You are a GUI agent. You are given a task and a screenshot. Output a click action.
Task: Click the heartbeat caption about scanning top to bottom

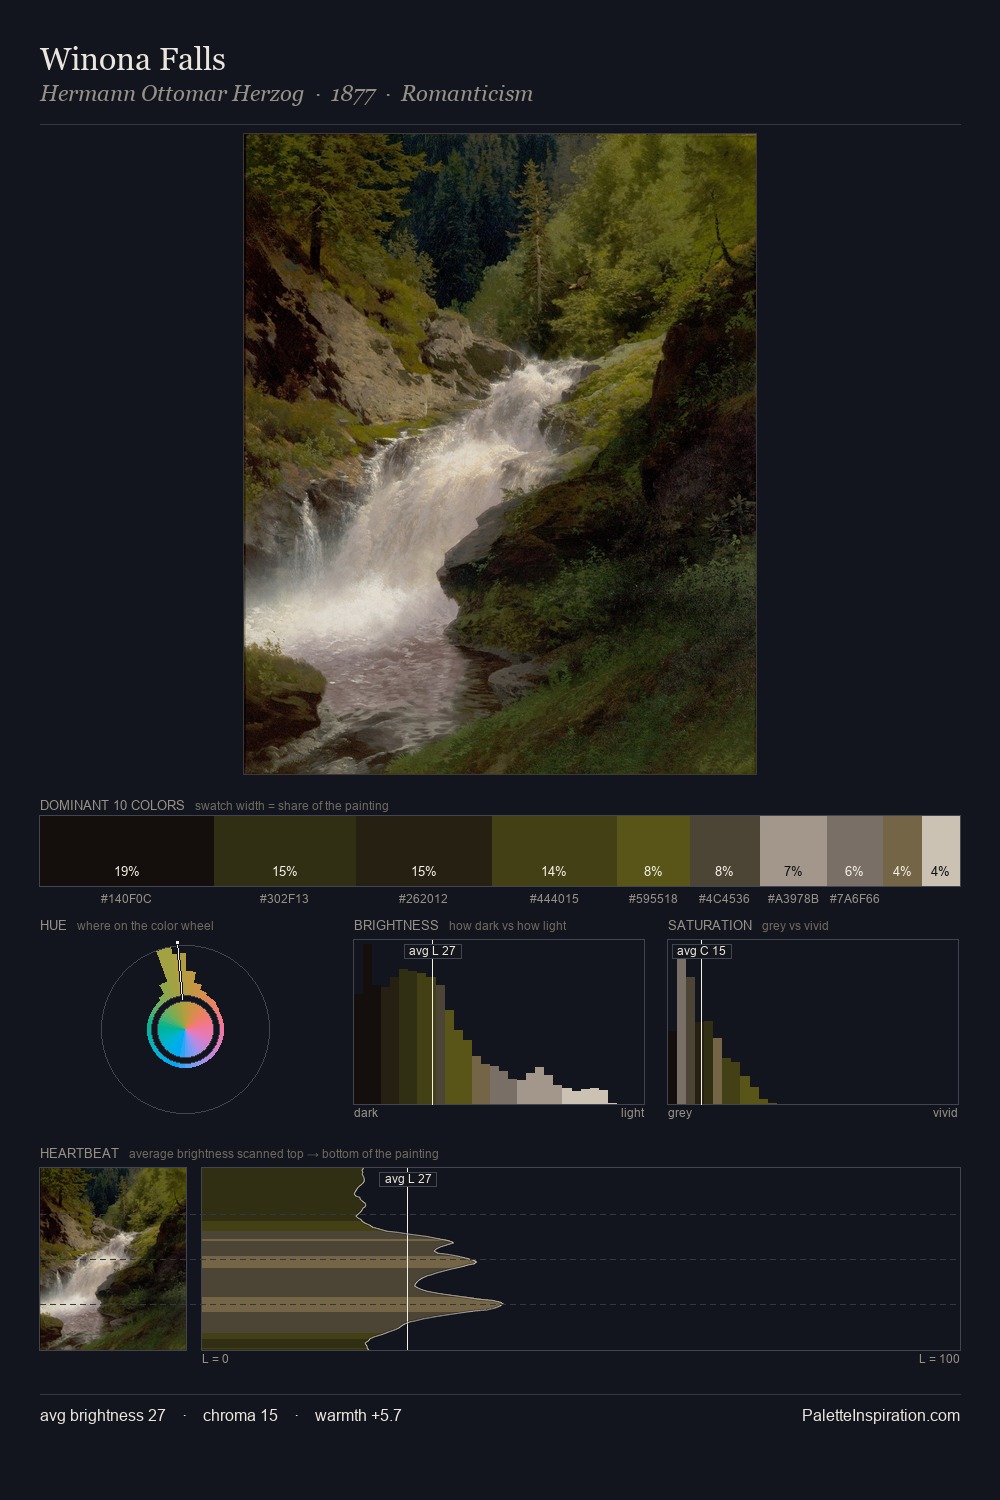point(284,1154)
